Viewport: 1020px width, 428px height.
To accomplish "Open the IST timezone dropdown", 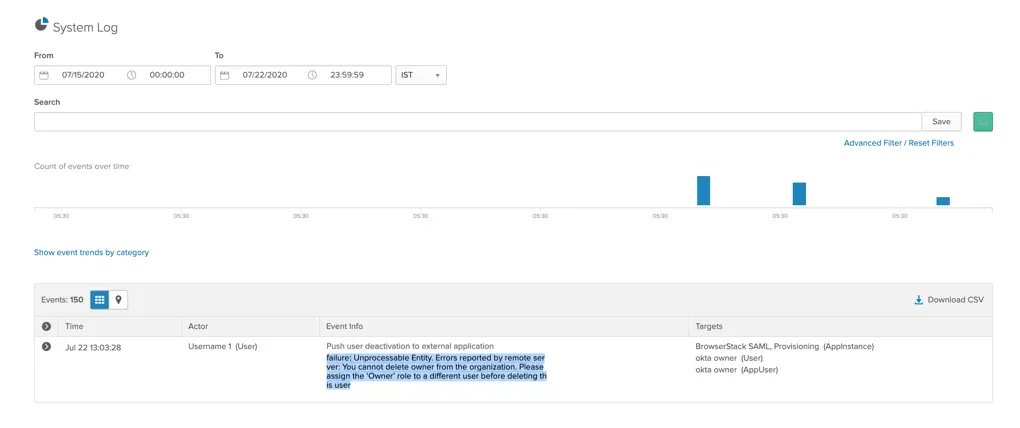I will click(x=421, y=75).
